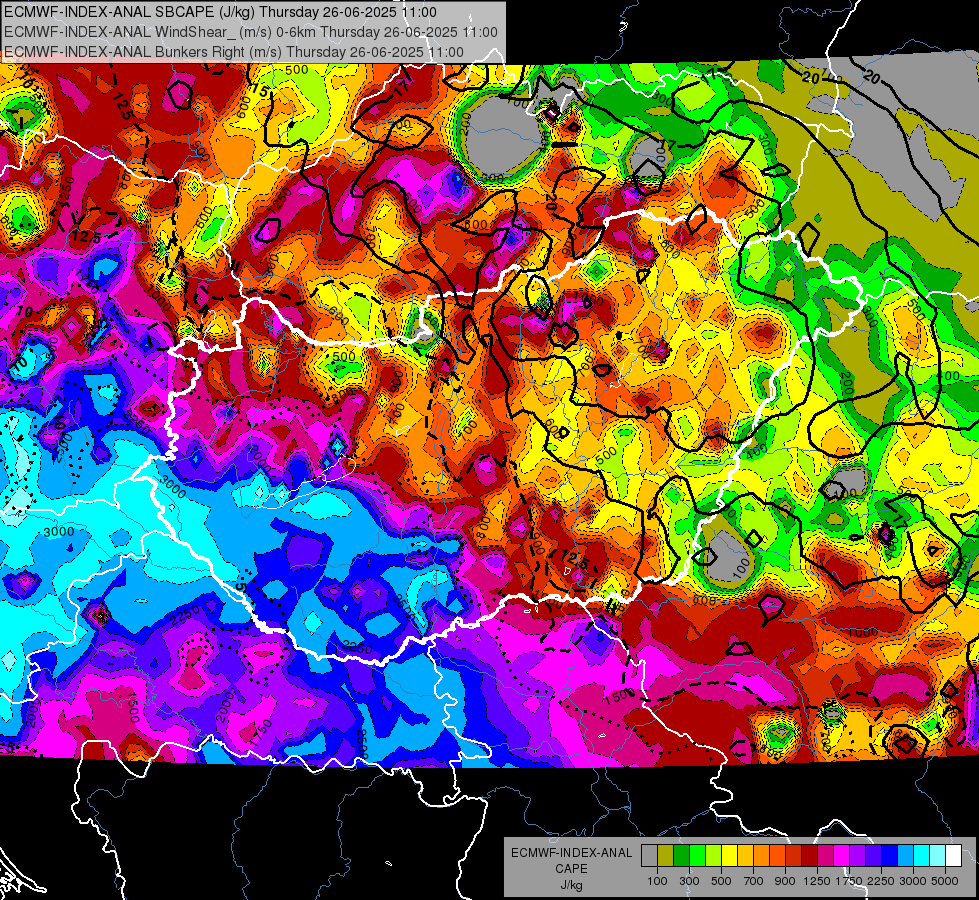979x900 pixels.
Task: Click the gray swatch in CAPE legend
Action: coord(649,856)
